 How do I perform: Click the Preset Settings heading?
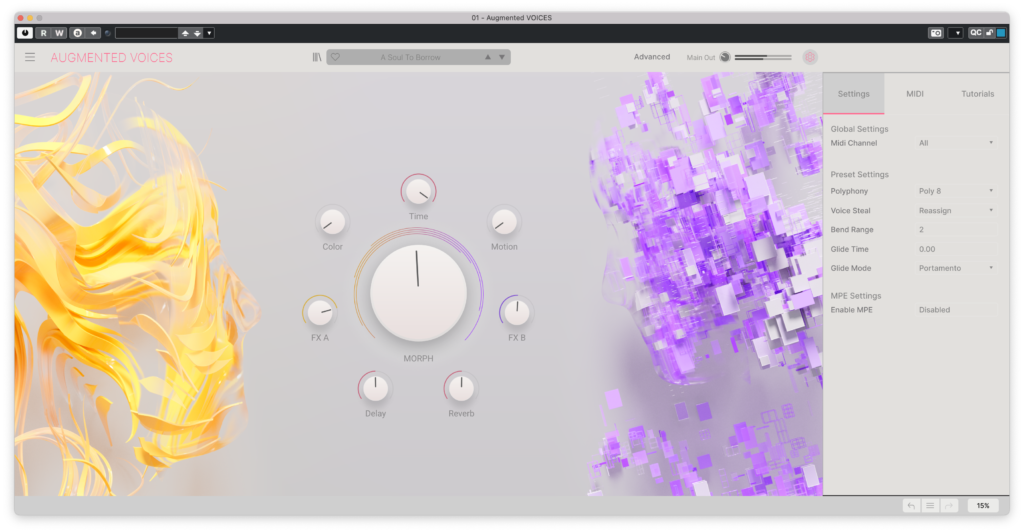pos(859,174)
